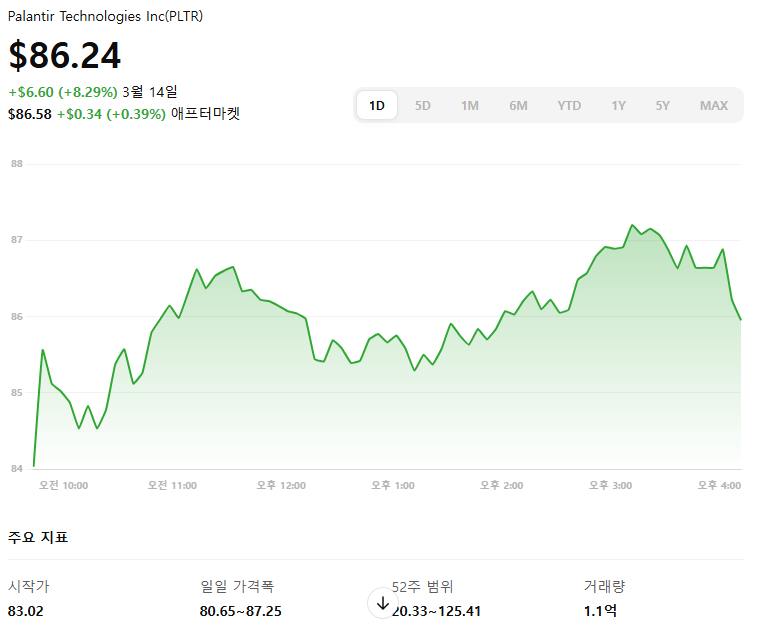Image resolution: width=763 pixels, height=633 pixels.
Task: Click the 주요 지표 section heading
Action: [38, 537]
